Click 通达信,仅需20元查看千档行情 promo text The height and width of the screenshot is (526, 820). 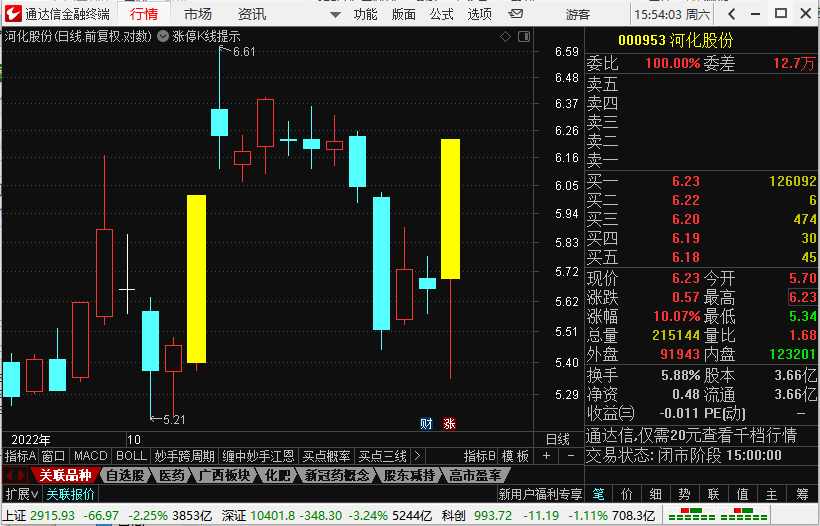[691, 435]
